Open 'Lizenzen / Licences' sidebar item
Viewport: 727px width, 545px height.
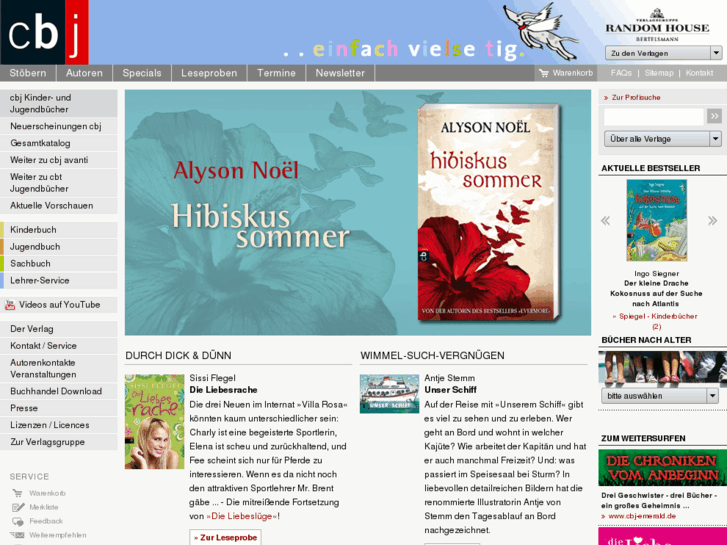58,425
